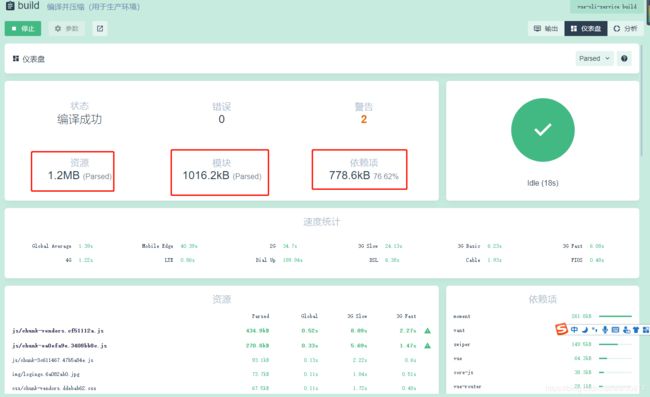Image resolution: width=650 pixels, height=397 pixels.
Task: Click the 1016.2kB modules size value
Action: pyautogui.click(x=206, y=175)
